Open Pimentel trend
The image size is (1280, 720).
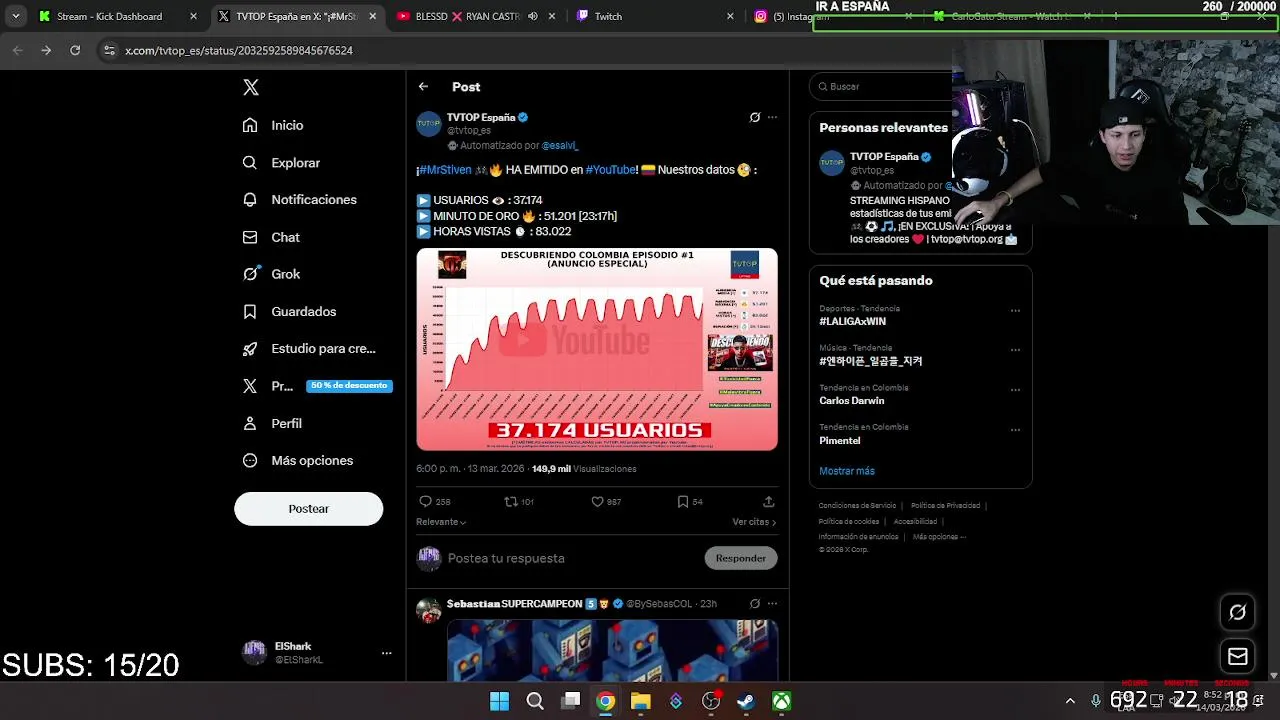click(839, 441)
